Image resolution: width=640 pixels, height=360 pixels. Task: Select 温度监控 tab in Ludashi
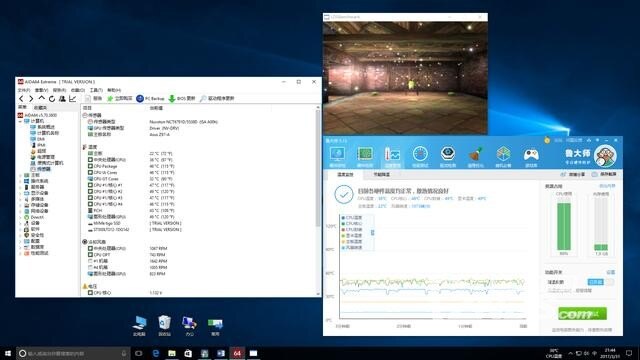point(345,174)
